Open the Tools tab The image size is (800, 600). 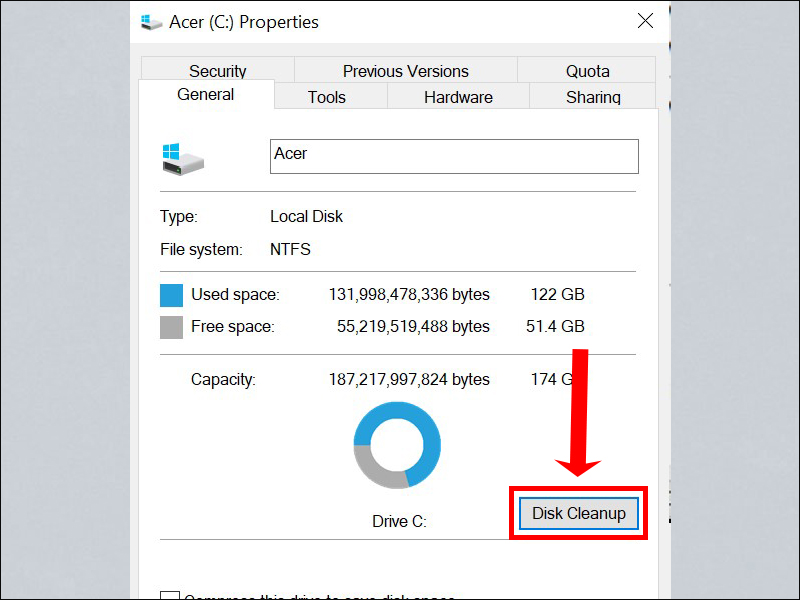326,97
